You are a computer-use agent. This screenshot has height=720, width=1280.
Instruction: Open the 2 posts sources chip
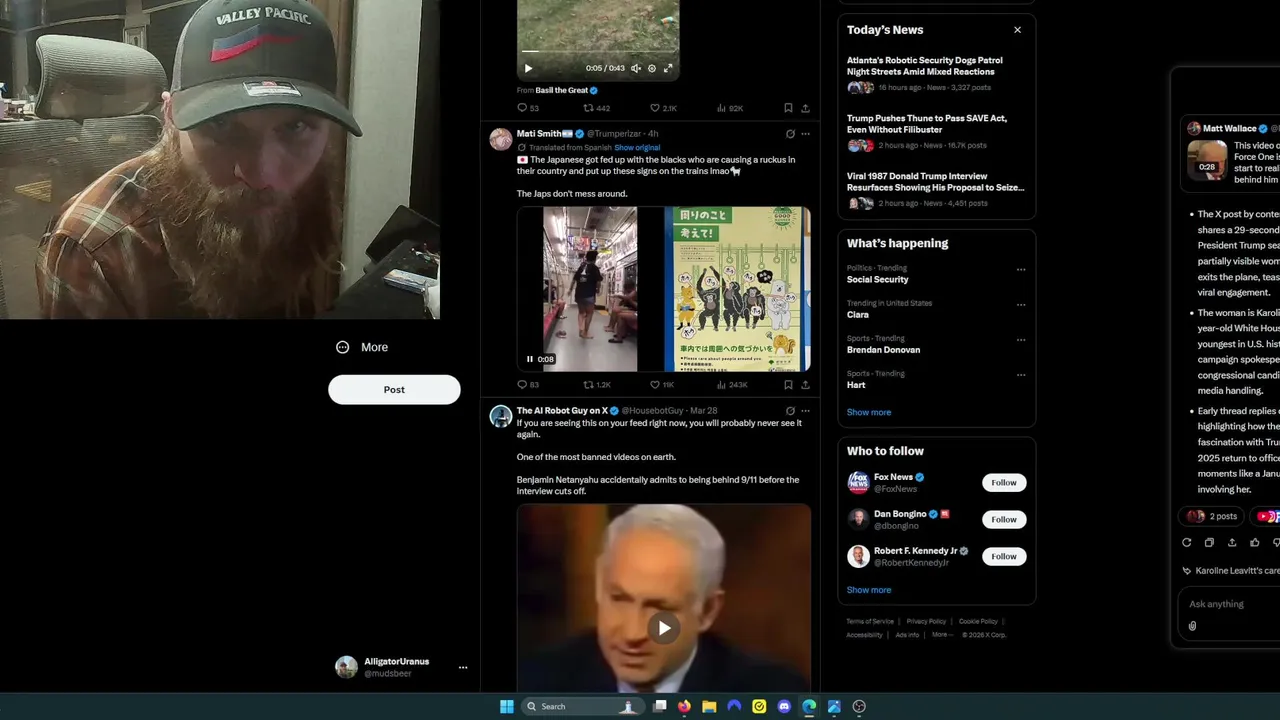[x=1212, y=516]
